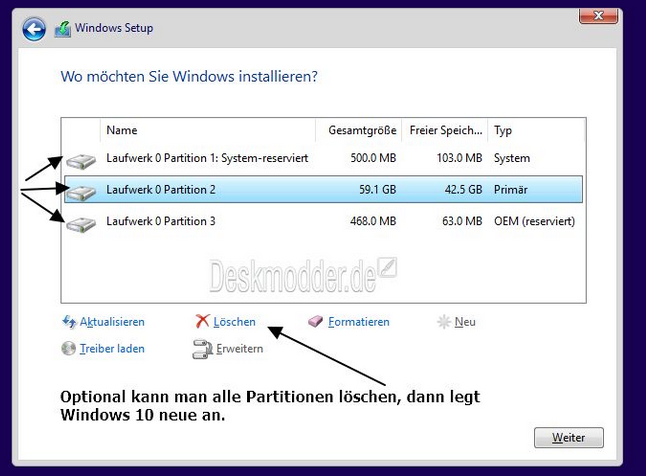This screenshot has height=476, width=646.
Task: Click the System type cell
Action: (512, 158)
